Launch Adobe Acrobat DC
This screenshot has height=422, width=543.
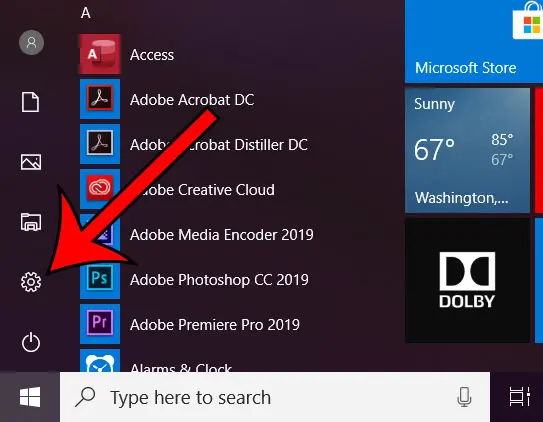point(192,100)
